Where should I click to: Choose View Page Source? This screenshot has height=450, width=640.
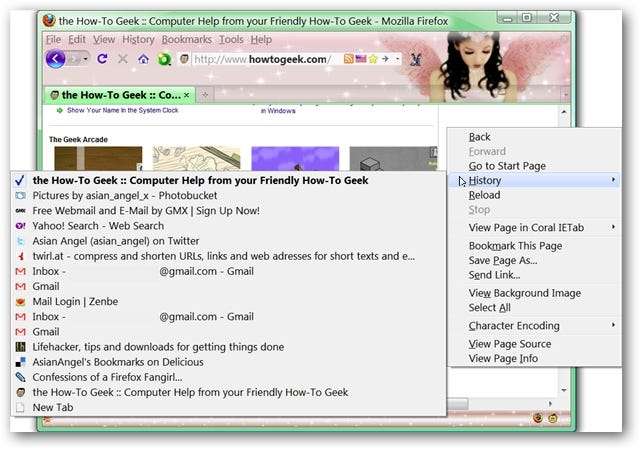[x=534, y=344]
